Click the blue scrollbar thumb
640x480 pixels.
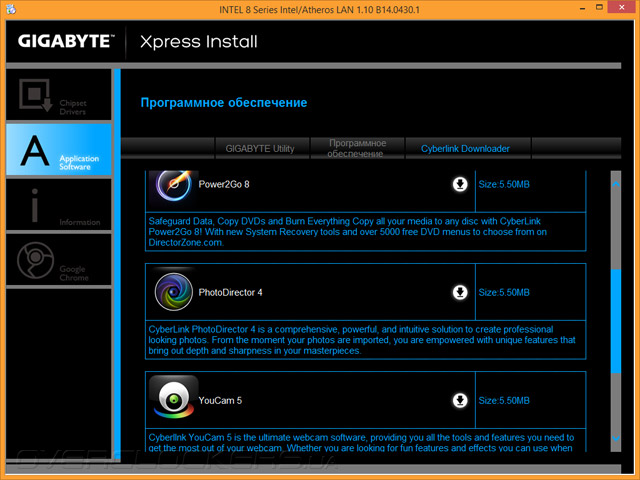point(616,321)
